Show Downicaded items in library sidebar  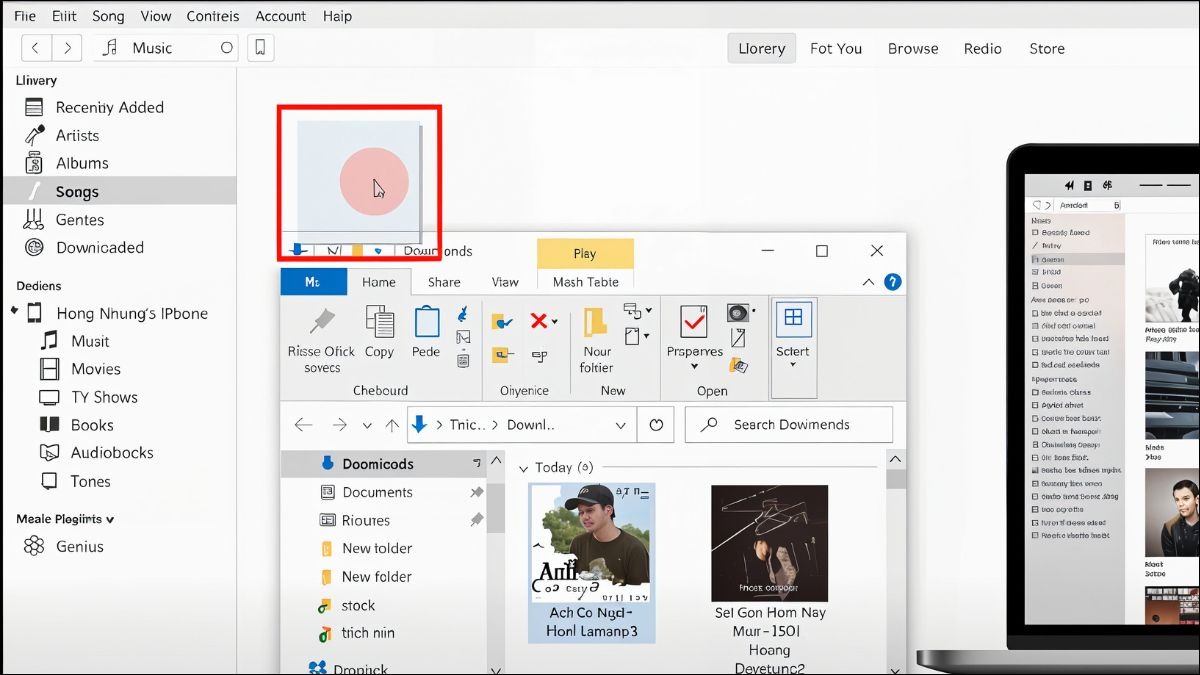100,247
